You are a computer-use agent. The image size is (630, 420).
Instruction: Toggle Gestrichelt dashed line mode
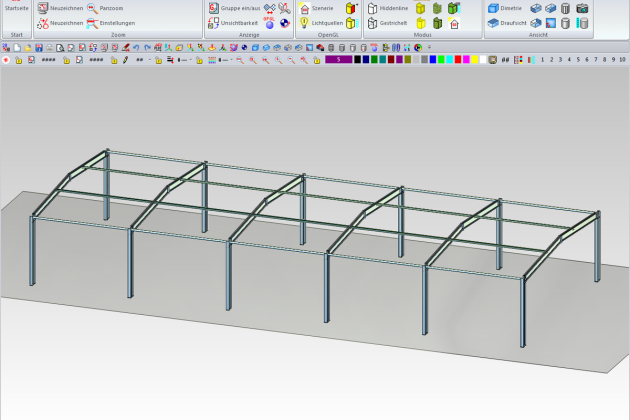point(372,22)
